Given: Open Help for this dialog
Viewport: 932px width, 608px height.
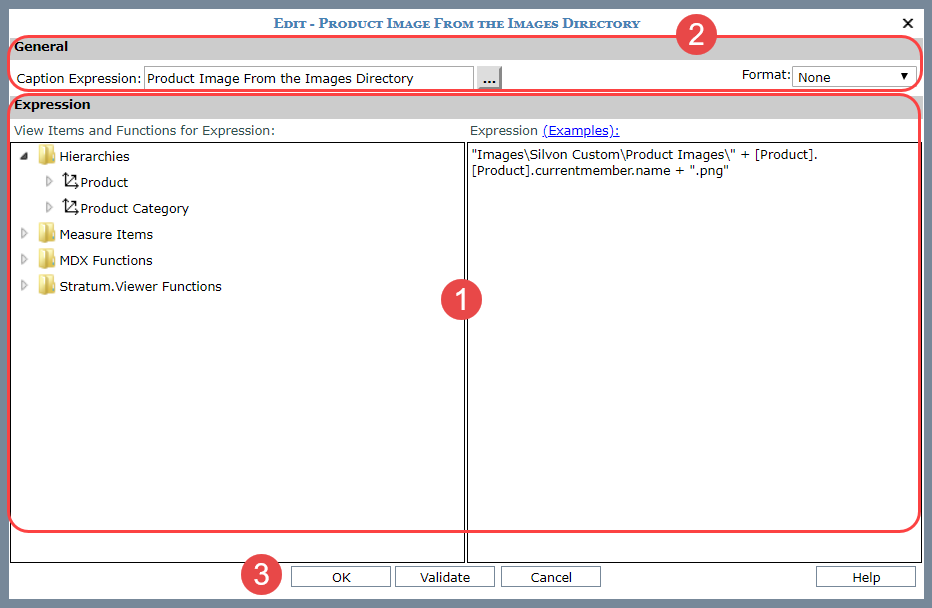Looking at the screenshot, I should coord(865,577).
